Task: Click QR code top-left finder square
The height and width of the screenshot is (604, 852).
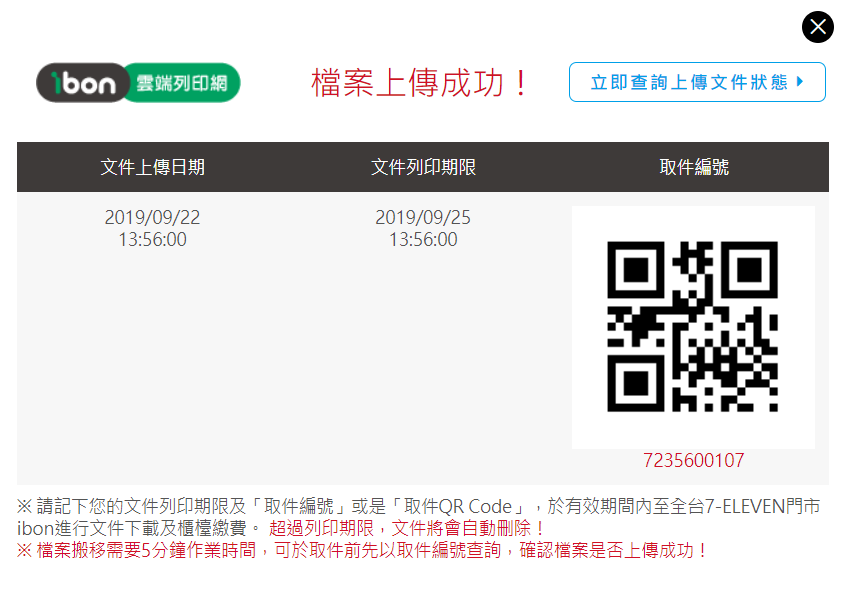Action: click(x=636, y=270)
